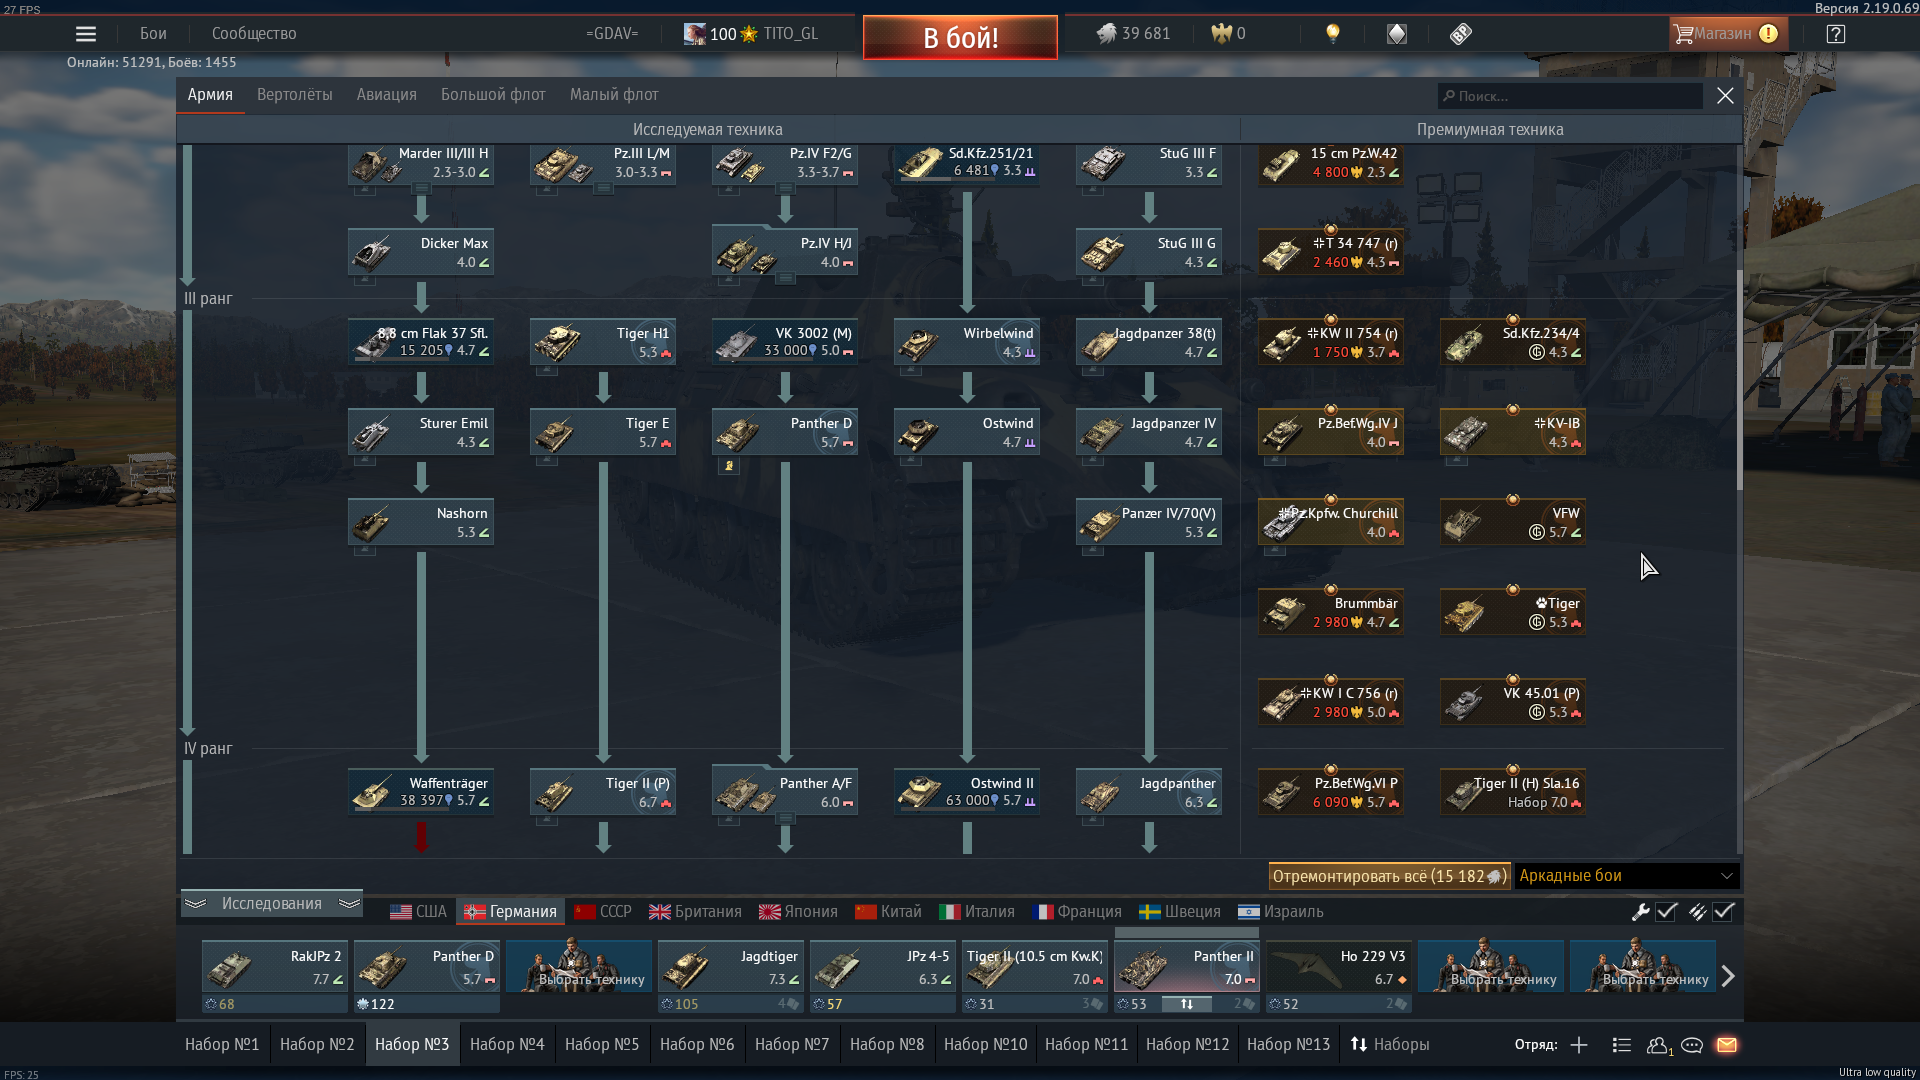
Task: Open the chat bubble icon
Action: pyautogui.click(x=1692, y=1045)
